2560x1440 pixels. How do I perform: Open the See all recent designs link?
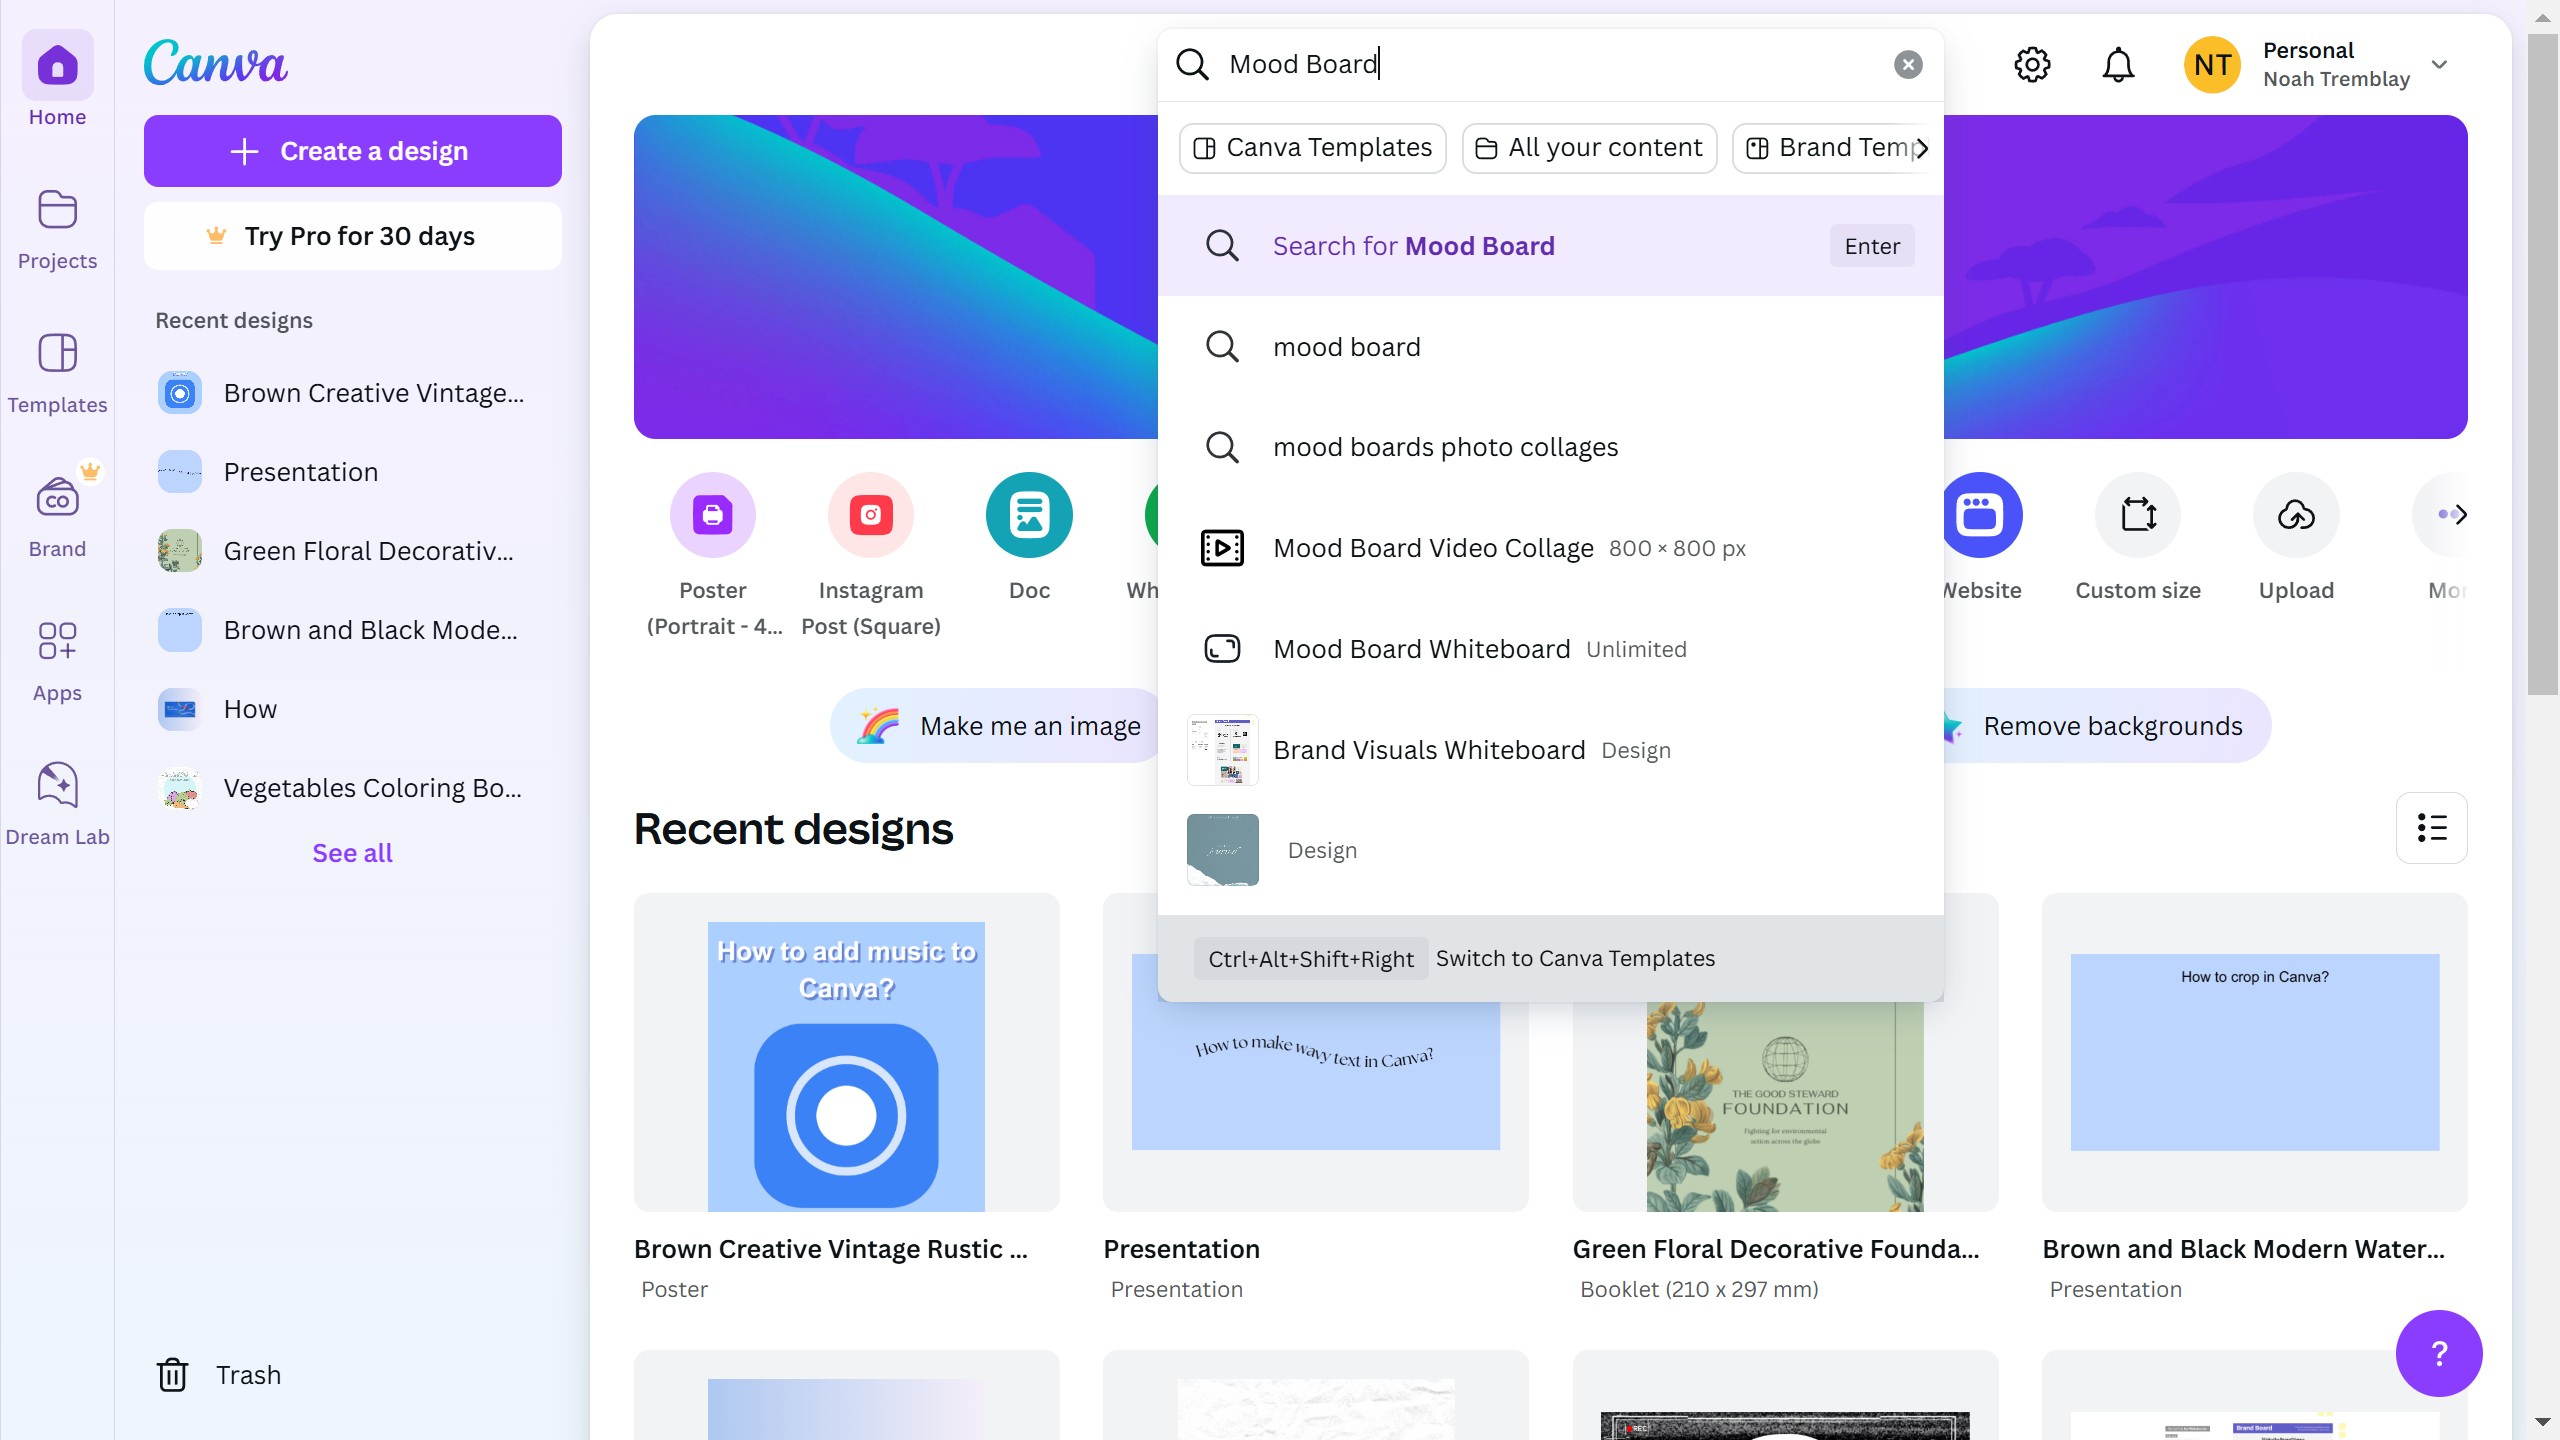(352, 853)
